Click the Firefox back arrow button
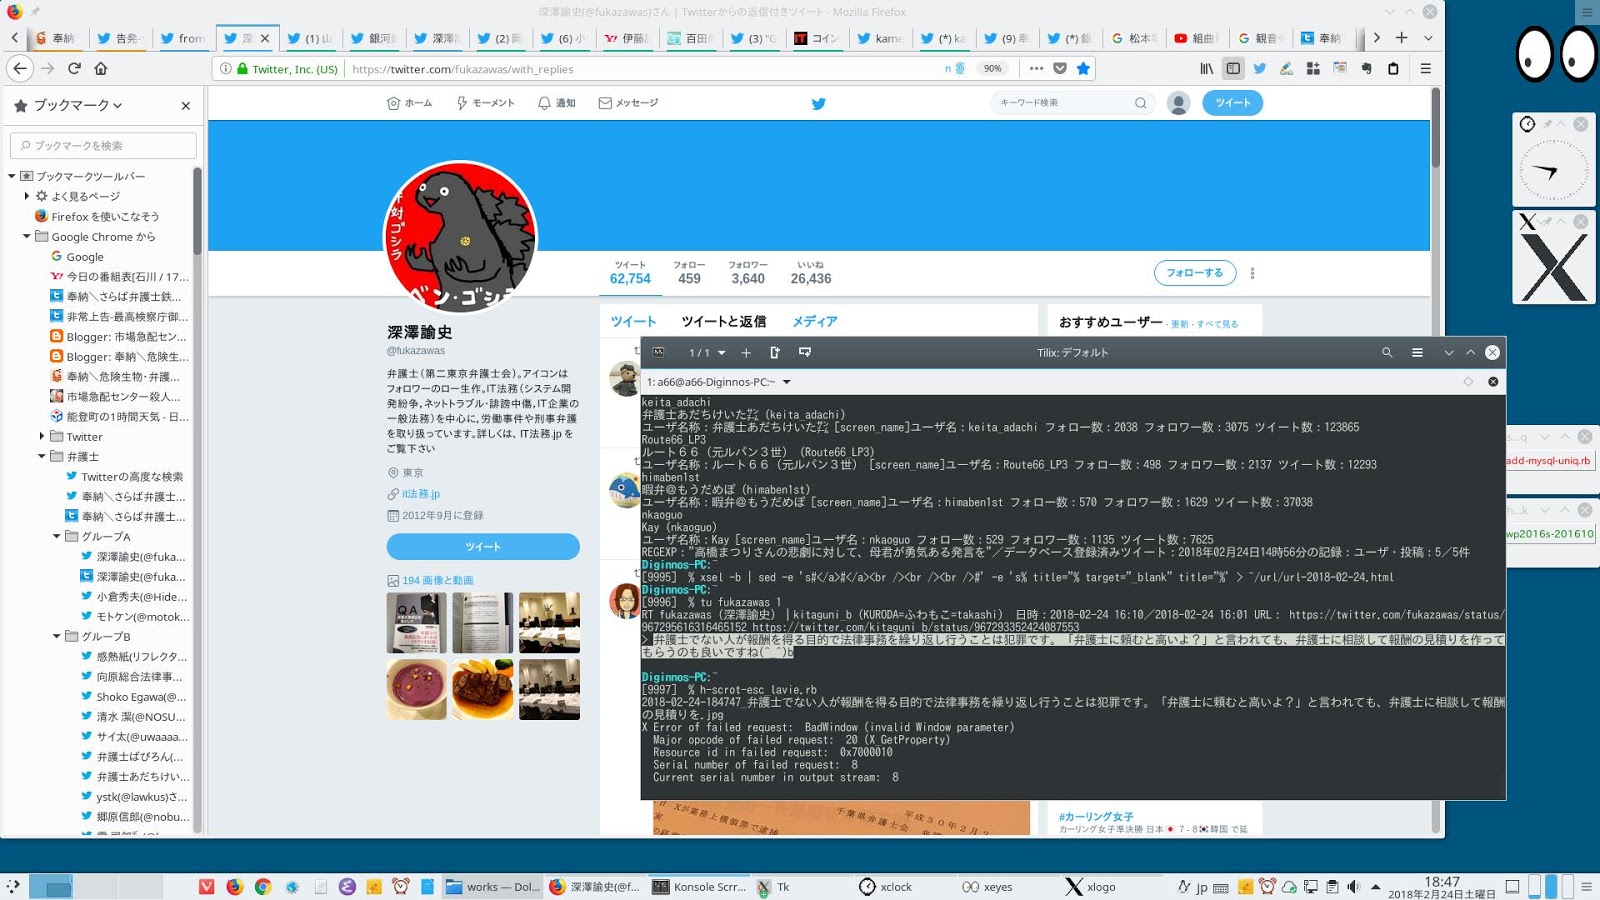 coord(21,68)
